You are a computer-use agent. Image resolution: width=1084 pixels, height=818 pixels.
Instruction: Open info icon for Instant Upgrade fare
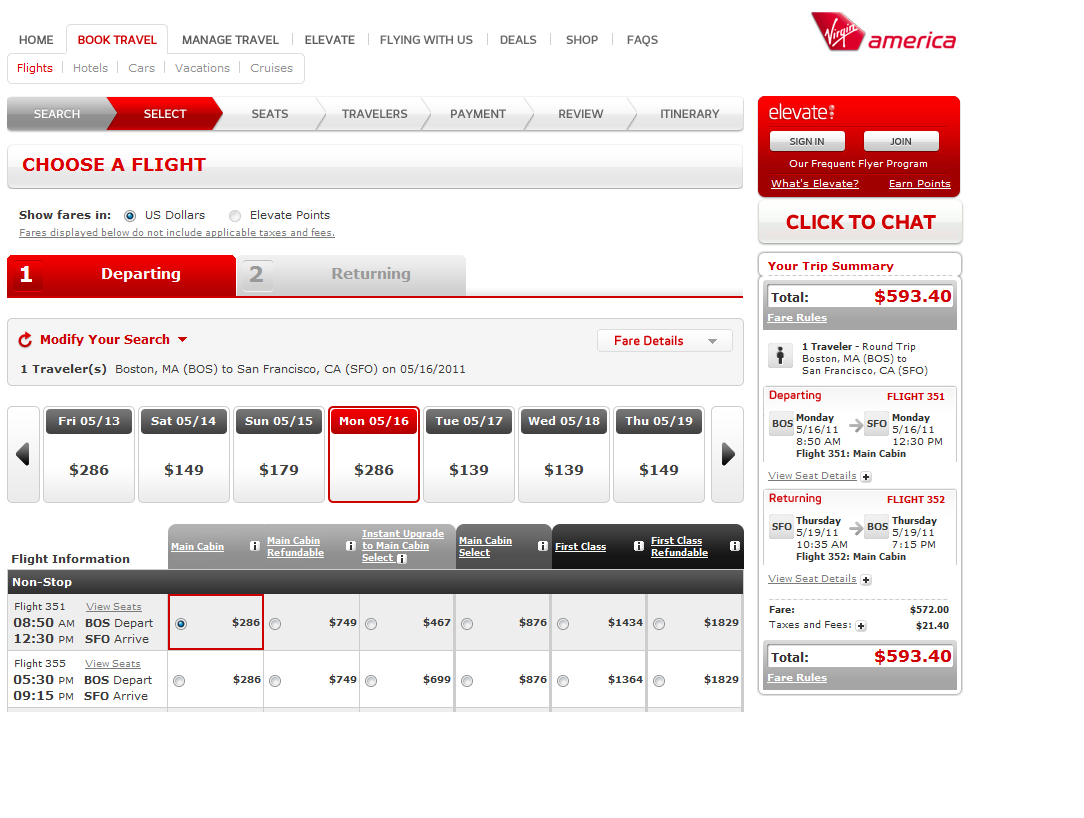402,559
